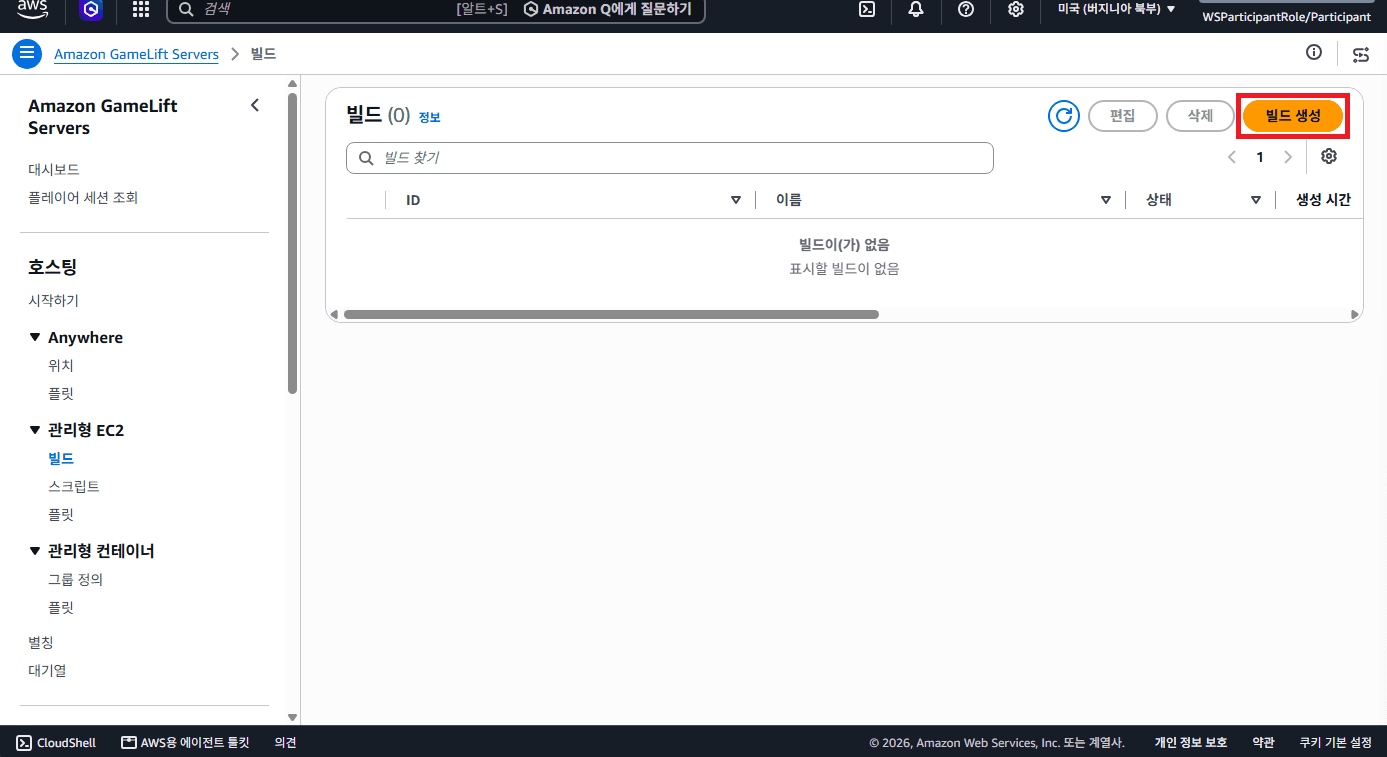Open top bar settings gear
1387x757 pixels.
pos(1015,9)
